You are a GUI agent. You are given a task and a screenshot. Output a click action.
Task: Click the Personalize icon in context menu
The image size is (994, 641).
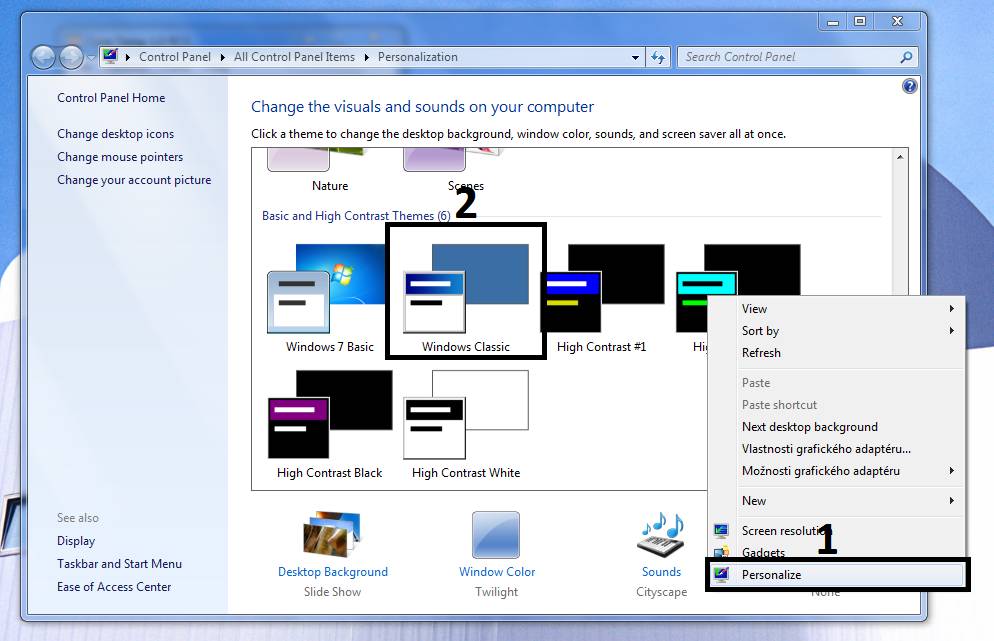[721, 574]
